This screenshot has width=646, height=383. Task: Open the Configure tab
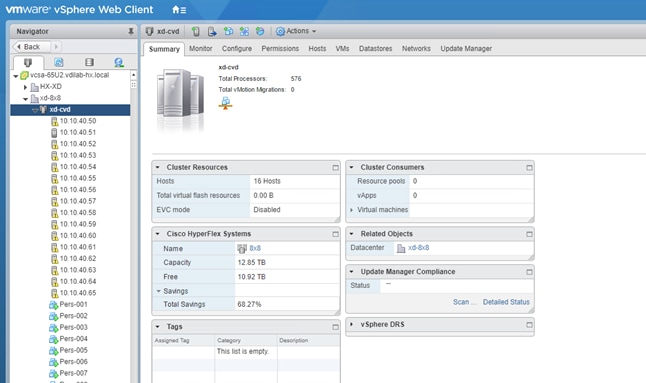[x=237, y=49]
